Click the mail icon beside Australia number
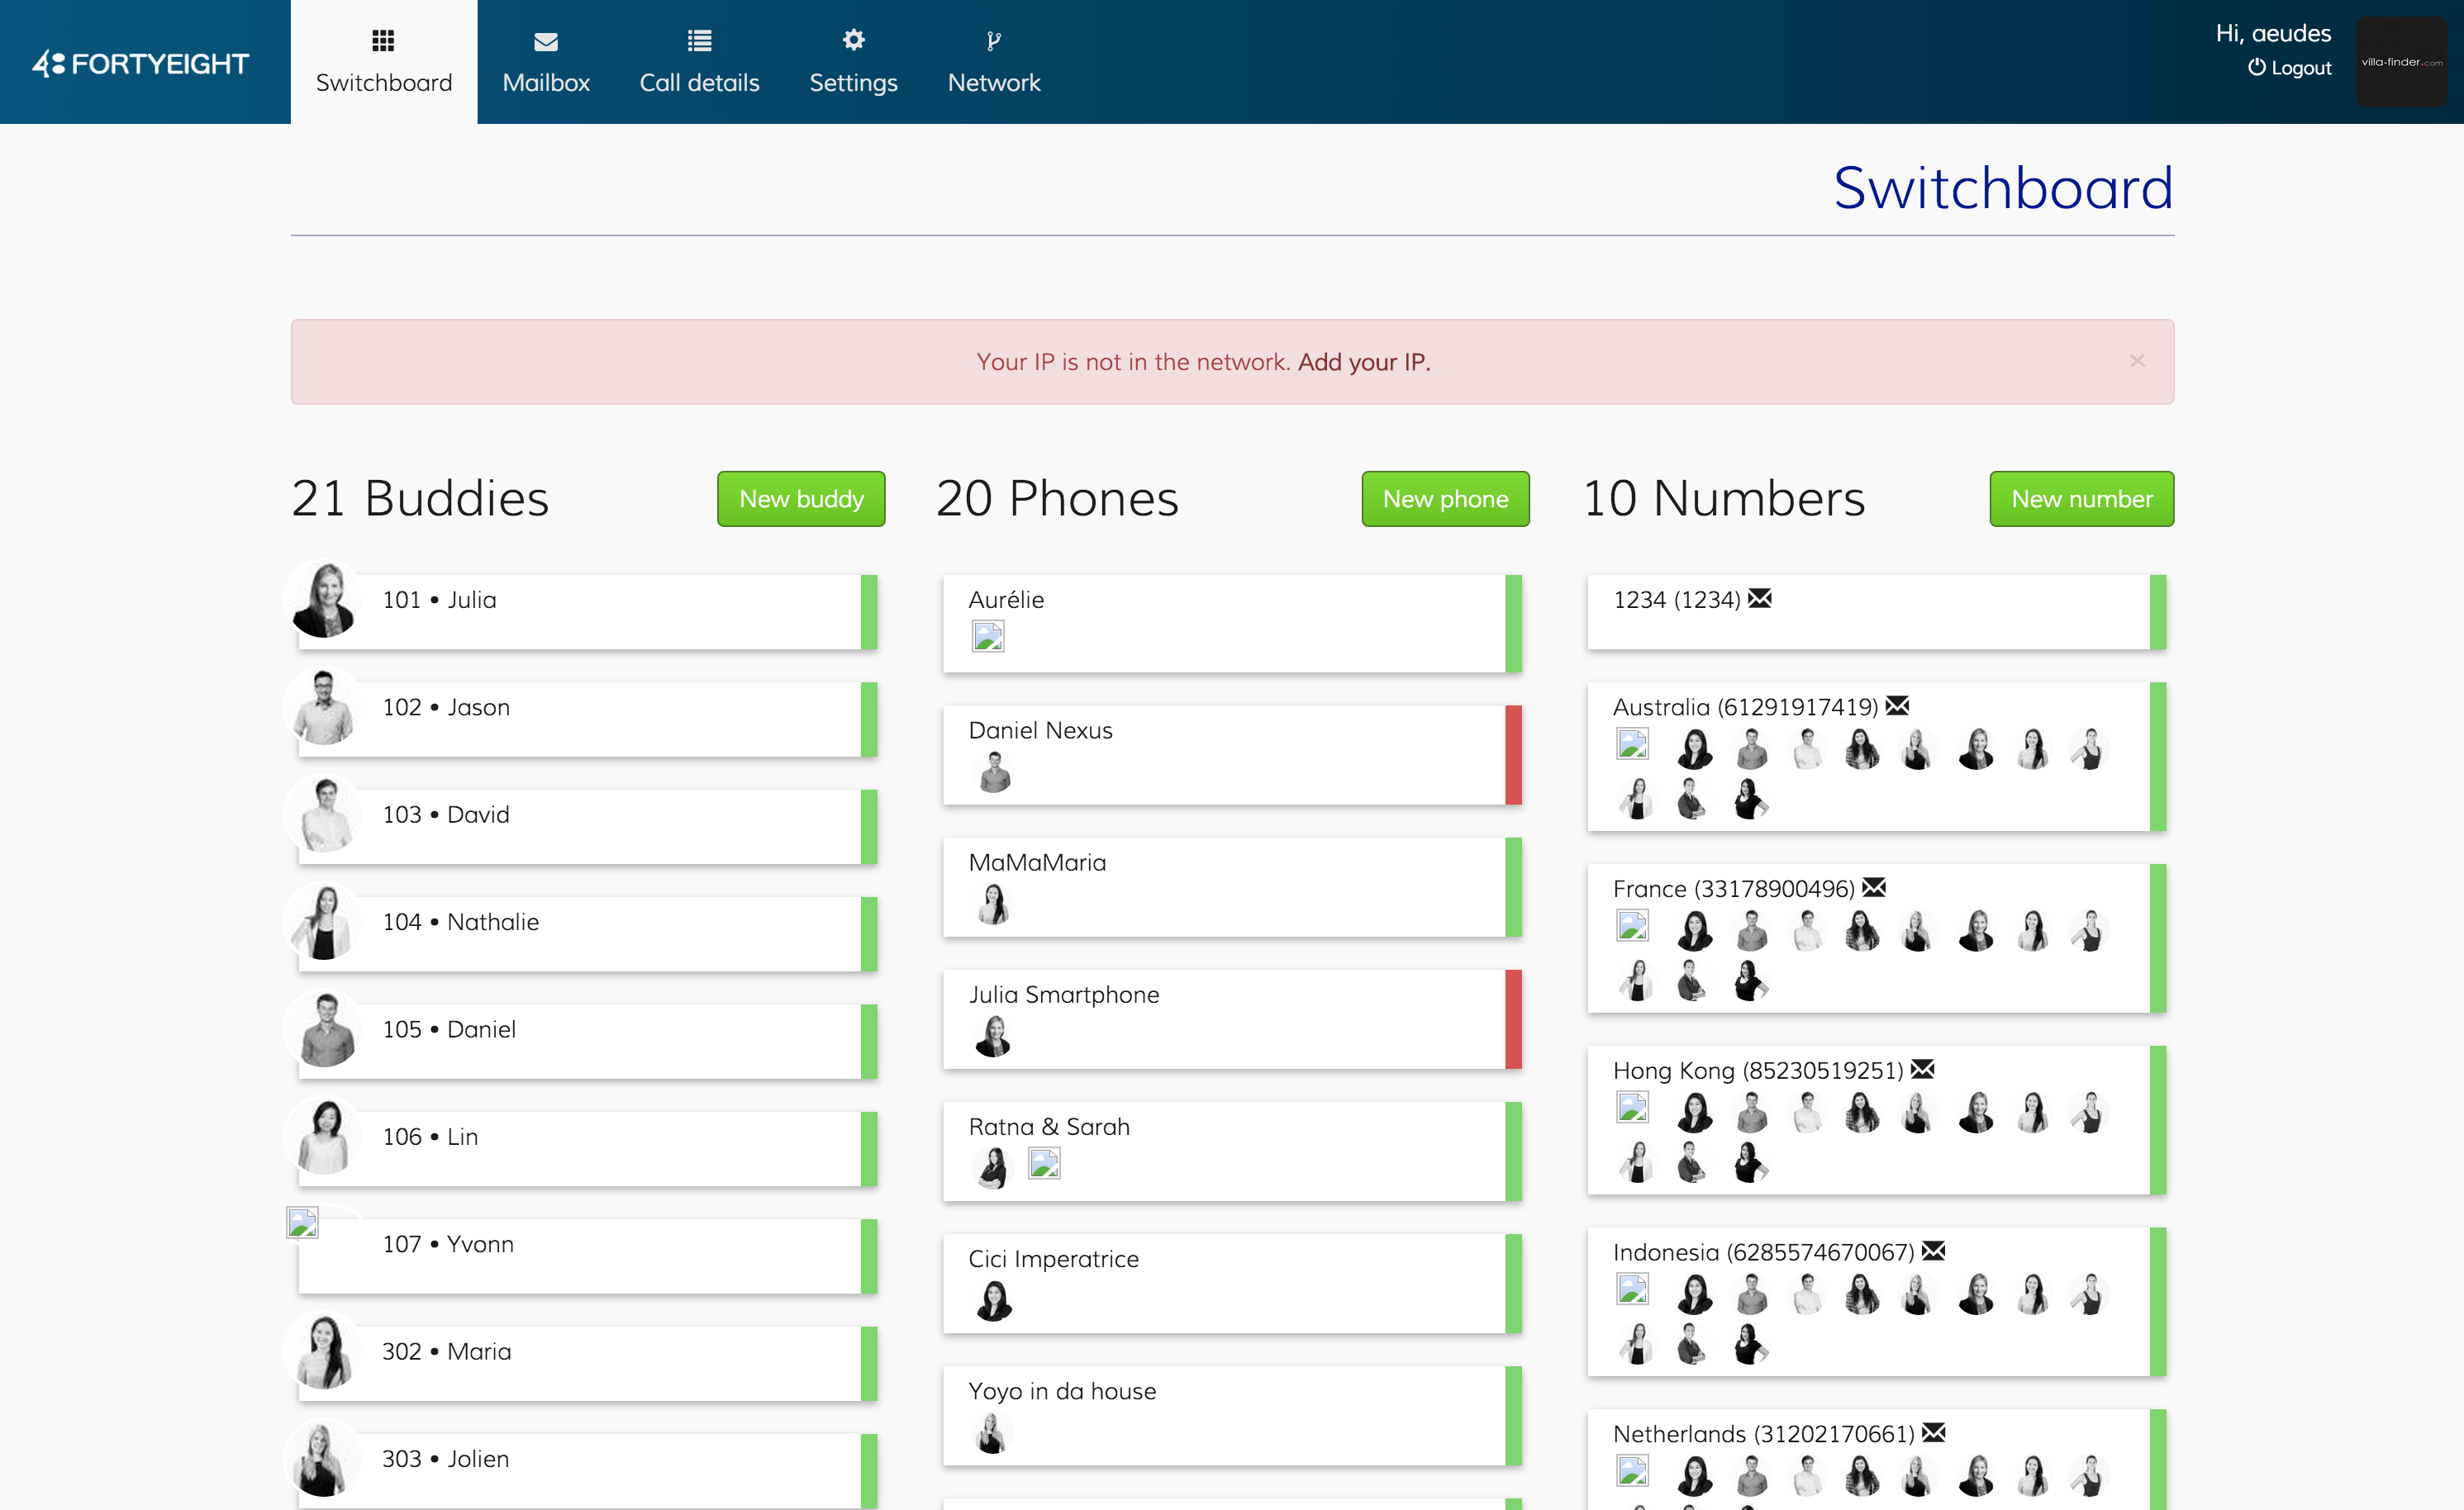 point(1897,706)
